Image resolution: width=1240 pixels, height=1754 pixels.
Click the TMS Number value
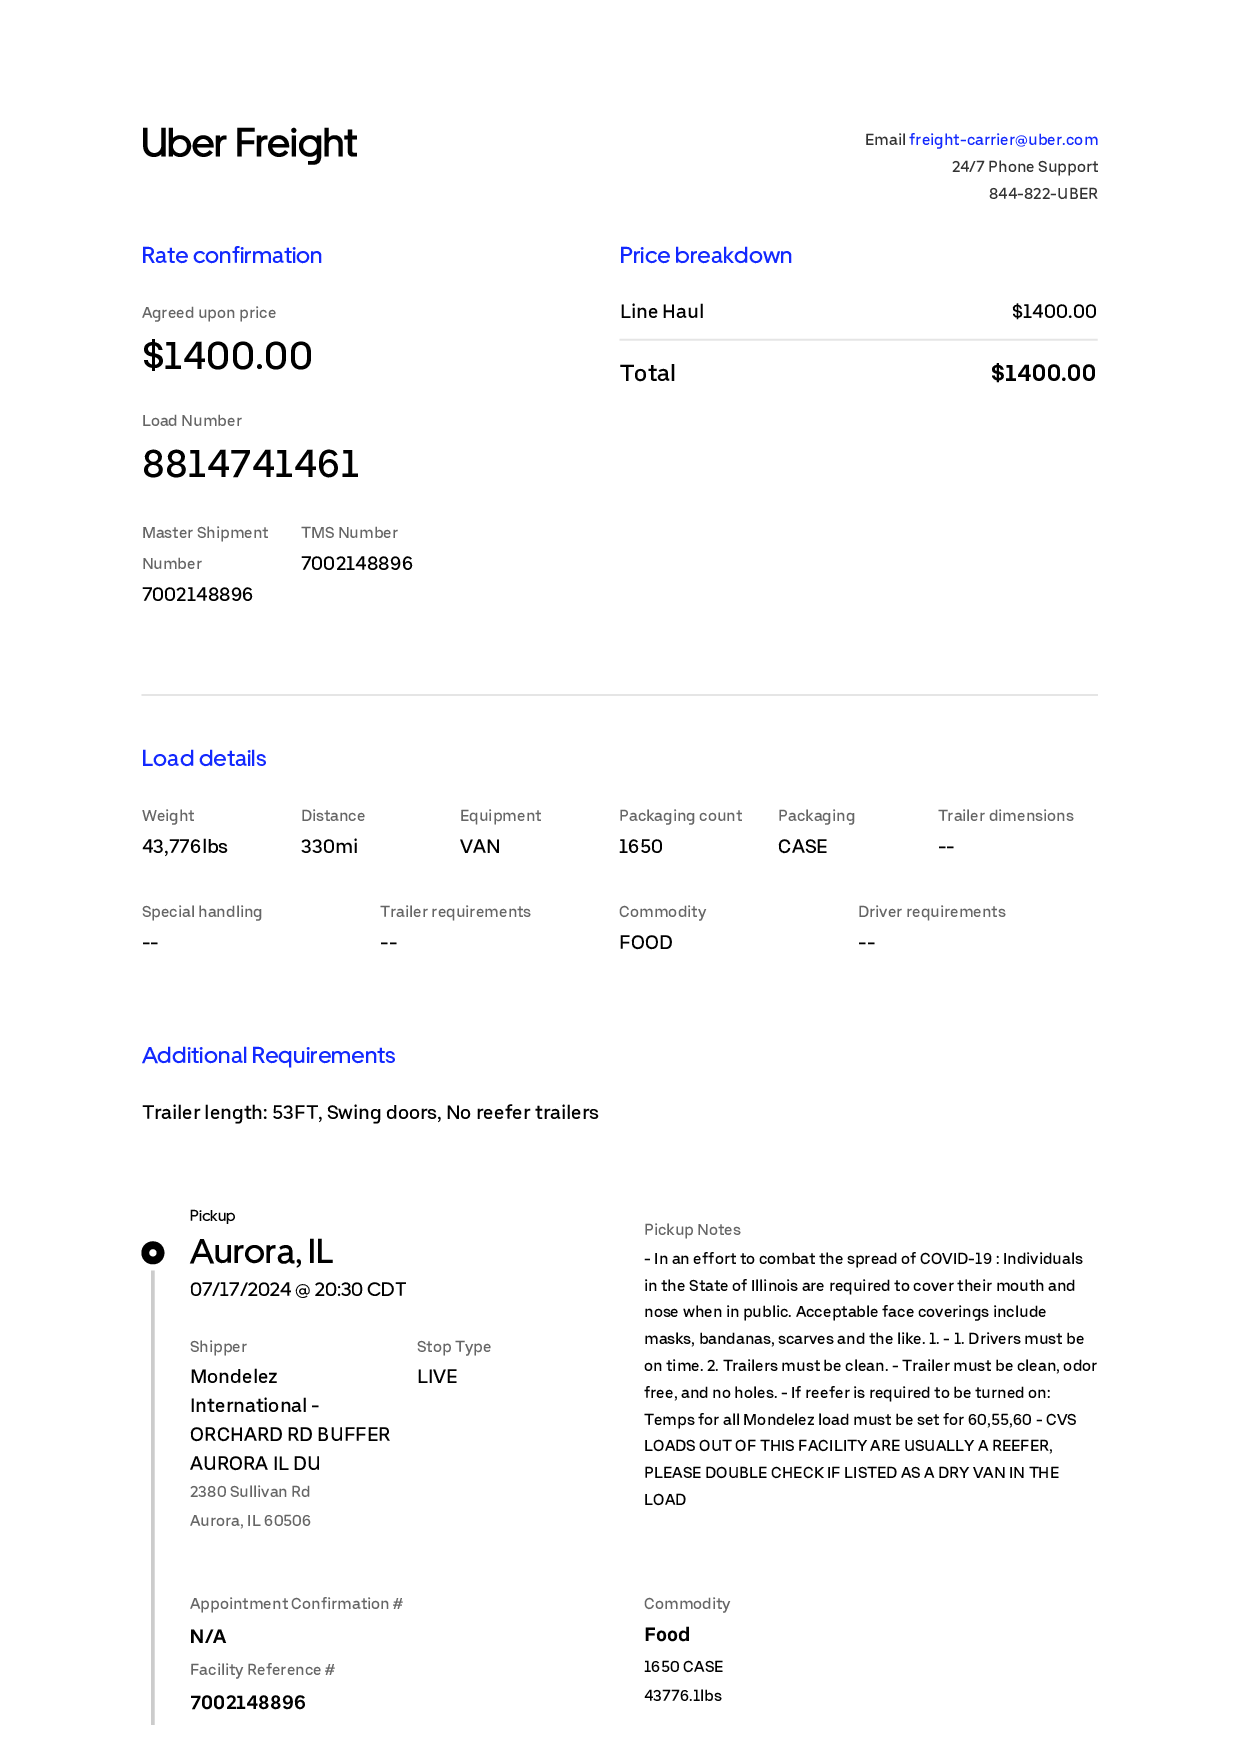tap(357, 563)
